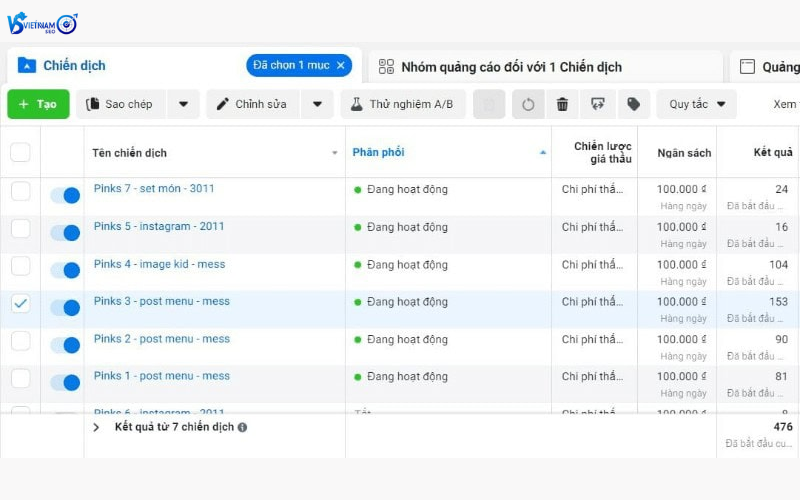This screenshot has height=500, width=800.
Task: Click result value 81 for Pinks 1
Action: point(782,377)
